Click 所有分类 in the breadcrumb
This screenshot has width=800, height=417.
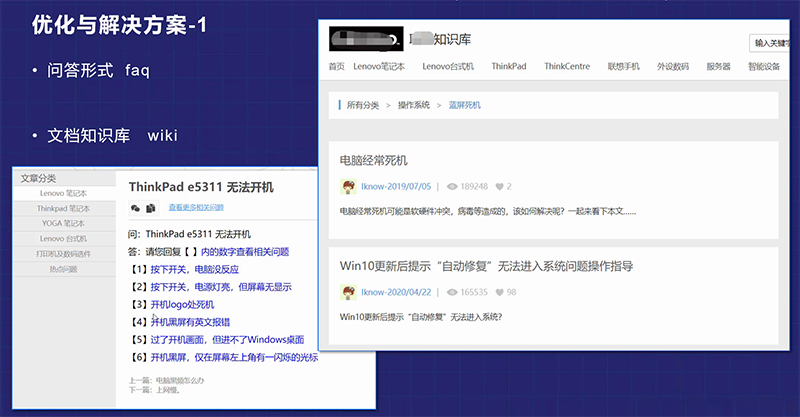pyautogui.click(x=363, y=105)
